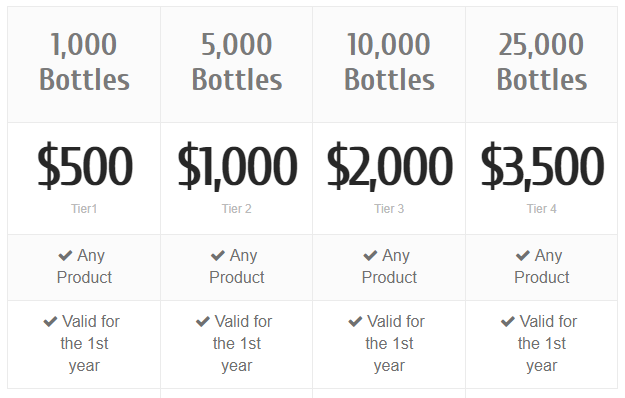
Task: Select the 5,000 Bottles heading
Action: (237, 62)
